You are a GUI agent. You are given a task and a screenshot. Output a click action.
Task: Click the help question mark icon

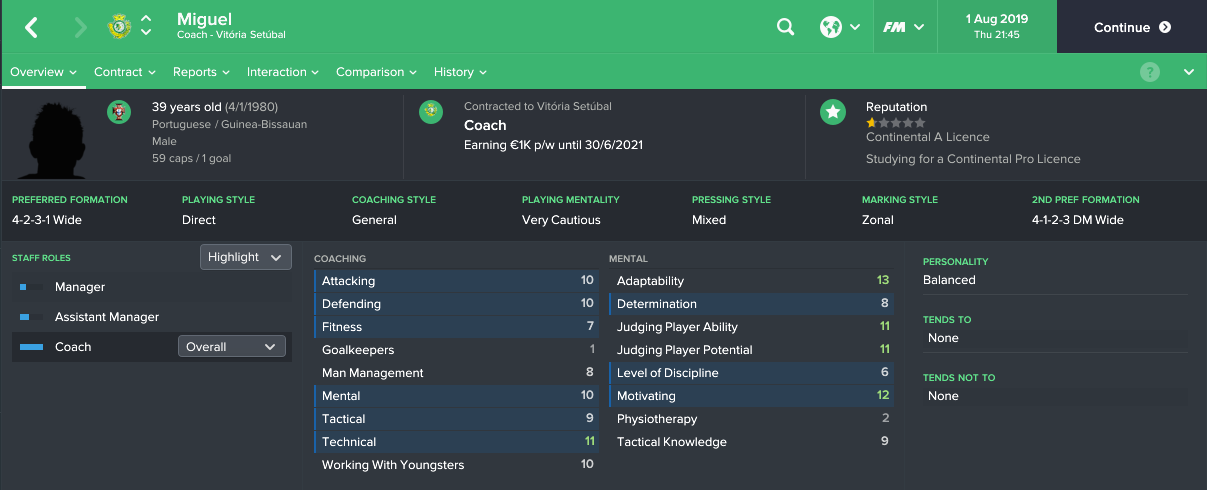coord(1150,72)
